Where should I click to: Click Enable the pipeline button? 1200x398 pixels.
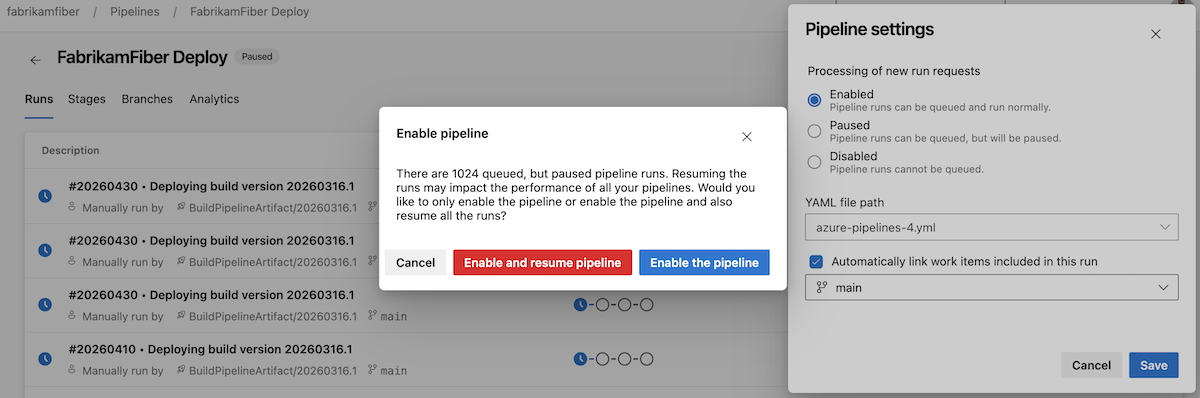tap(704, 263)
